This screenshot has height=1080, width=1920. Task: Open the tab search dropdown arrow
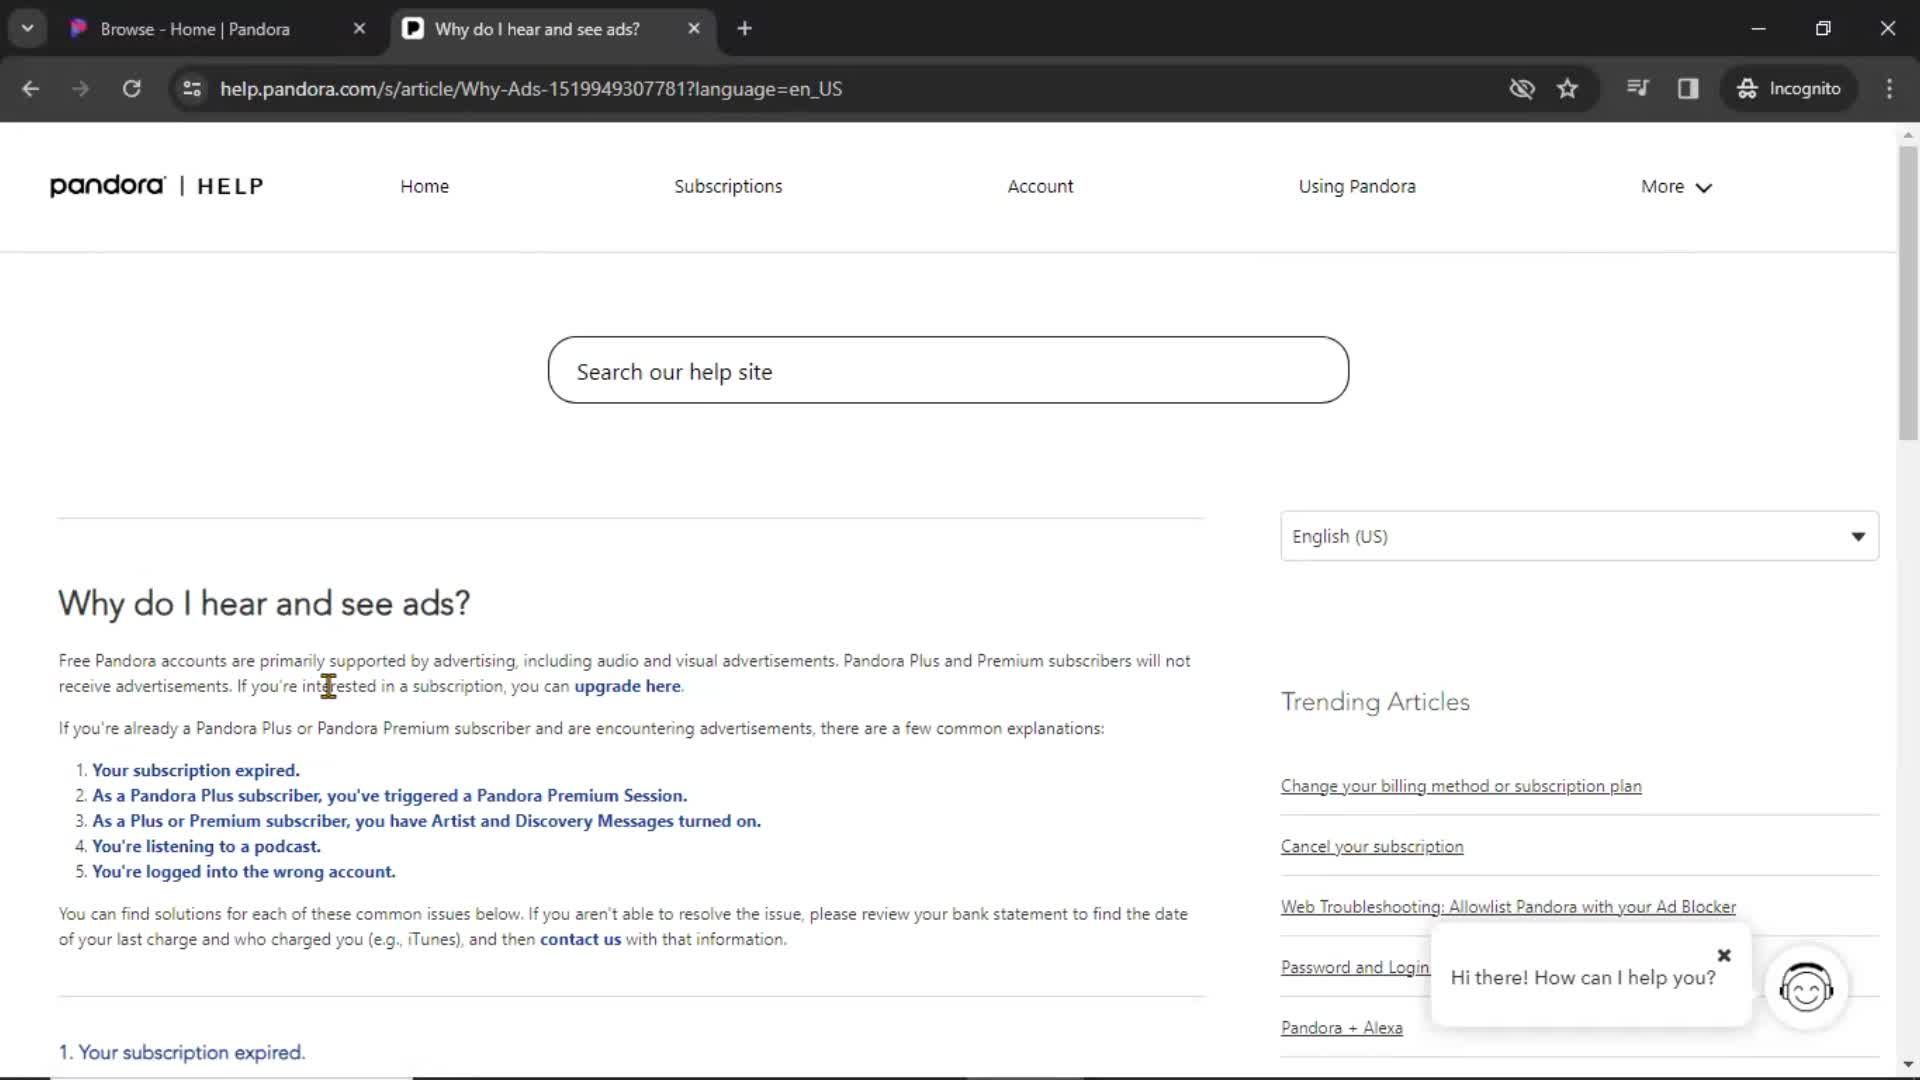[27, 28]
